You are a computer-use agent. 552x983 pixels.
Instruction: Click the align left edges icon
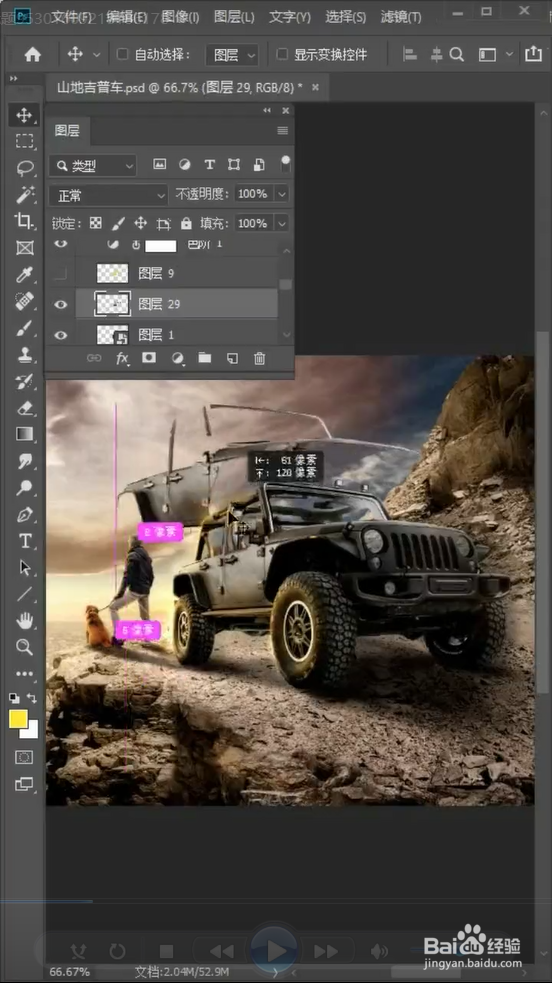pos(410,55)
